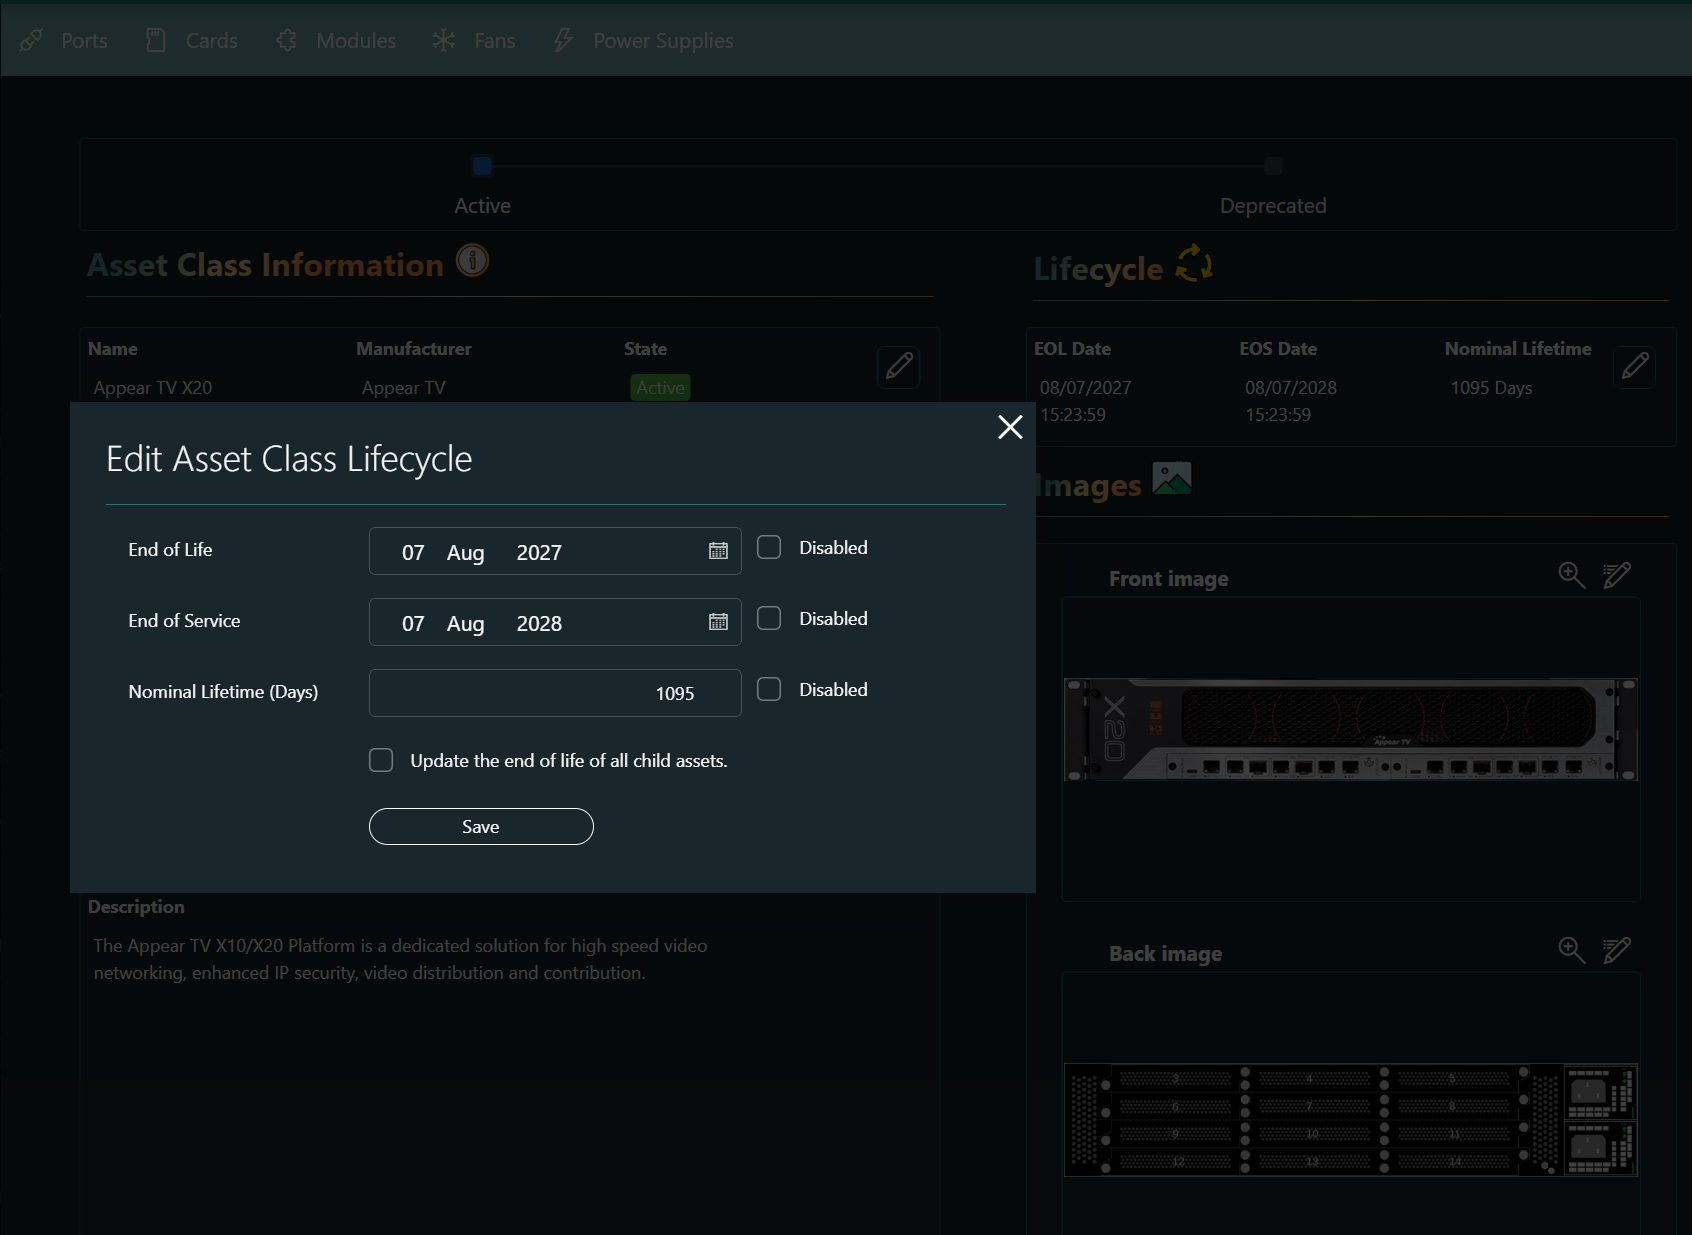Open the End of Service calendar picker
Screen dimensions: 1692x1235
tap(717, 622)
